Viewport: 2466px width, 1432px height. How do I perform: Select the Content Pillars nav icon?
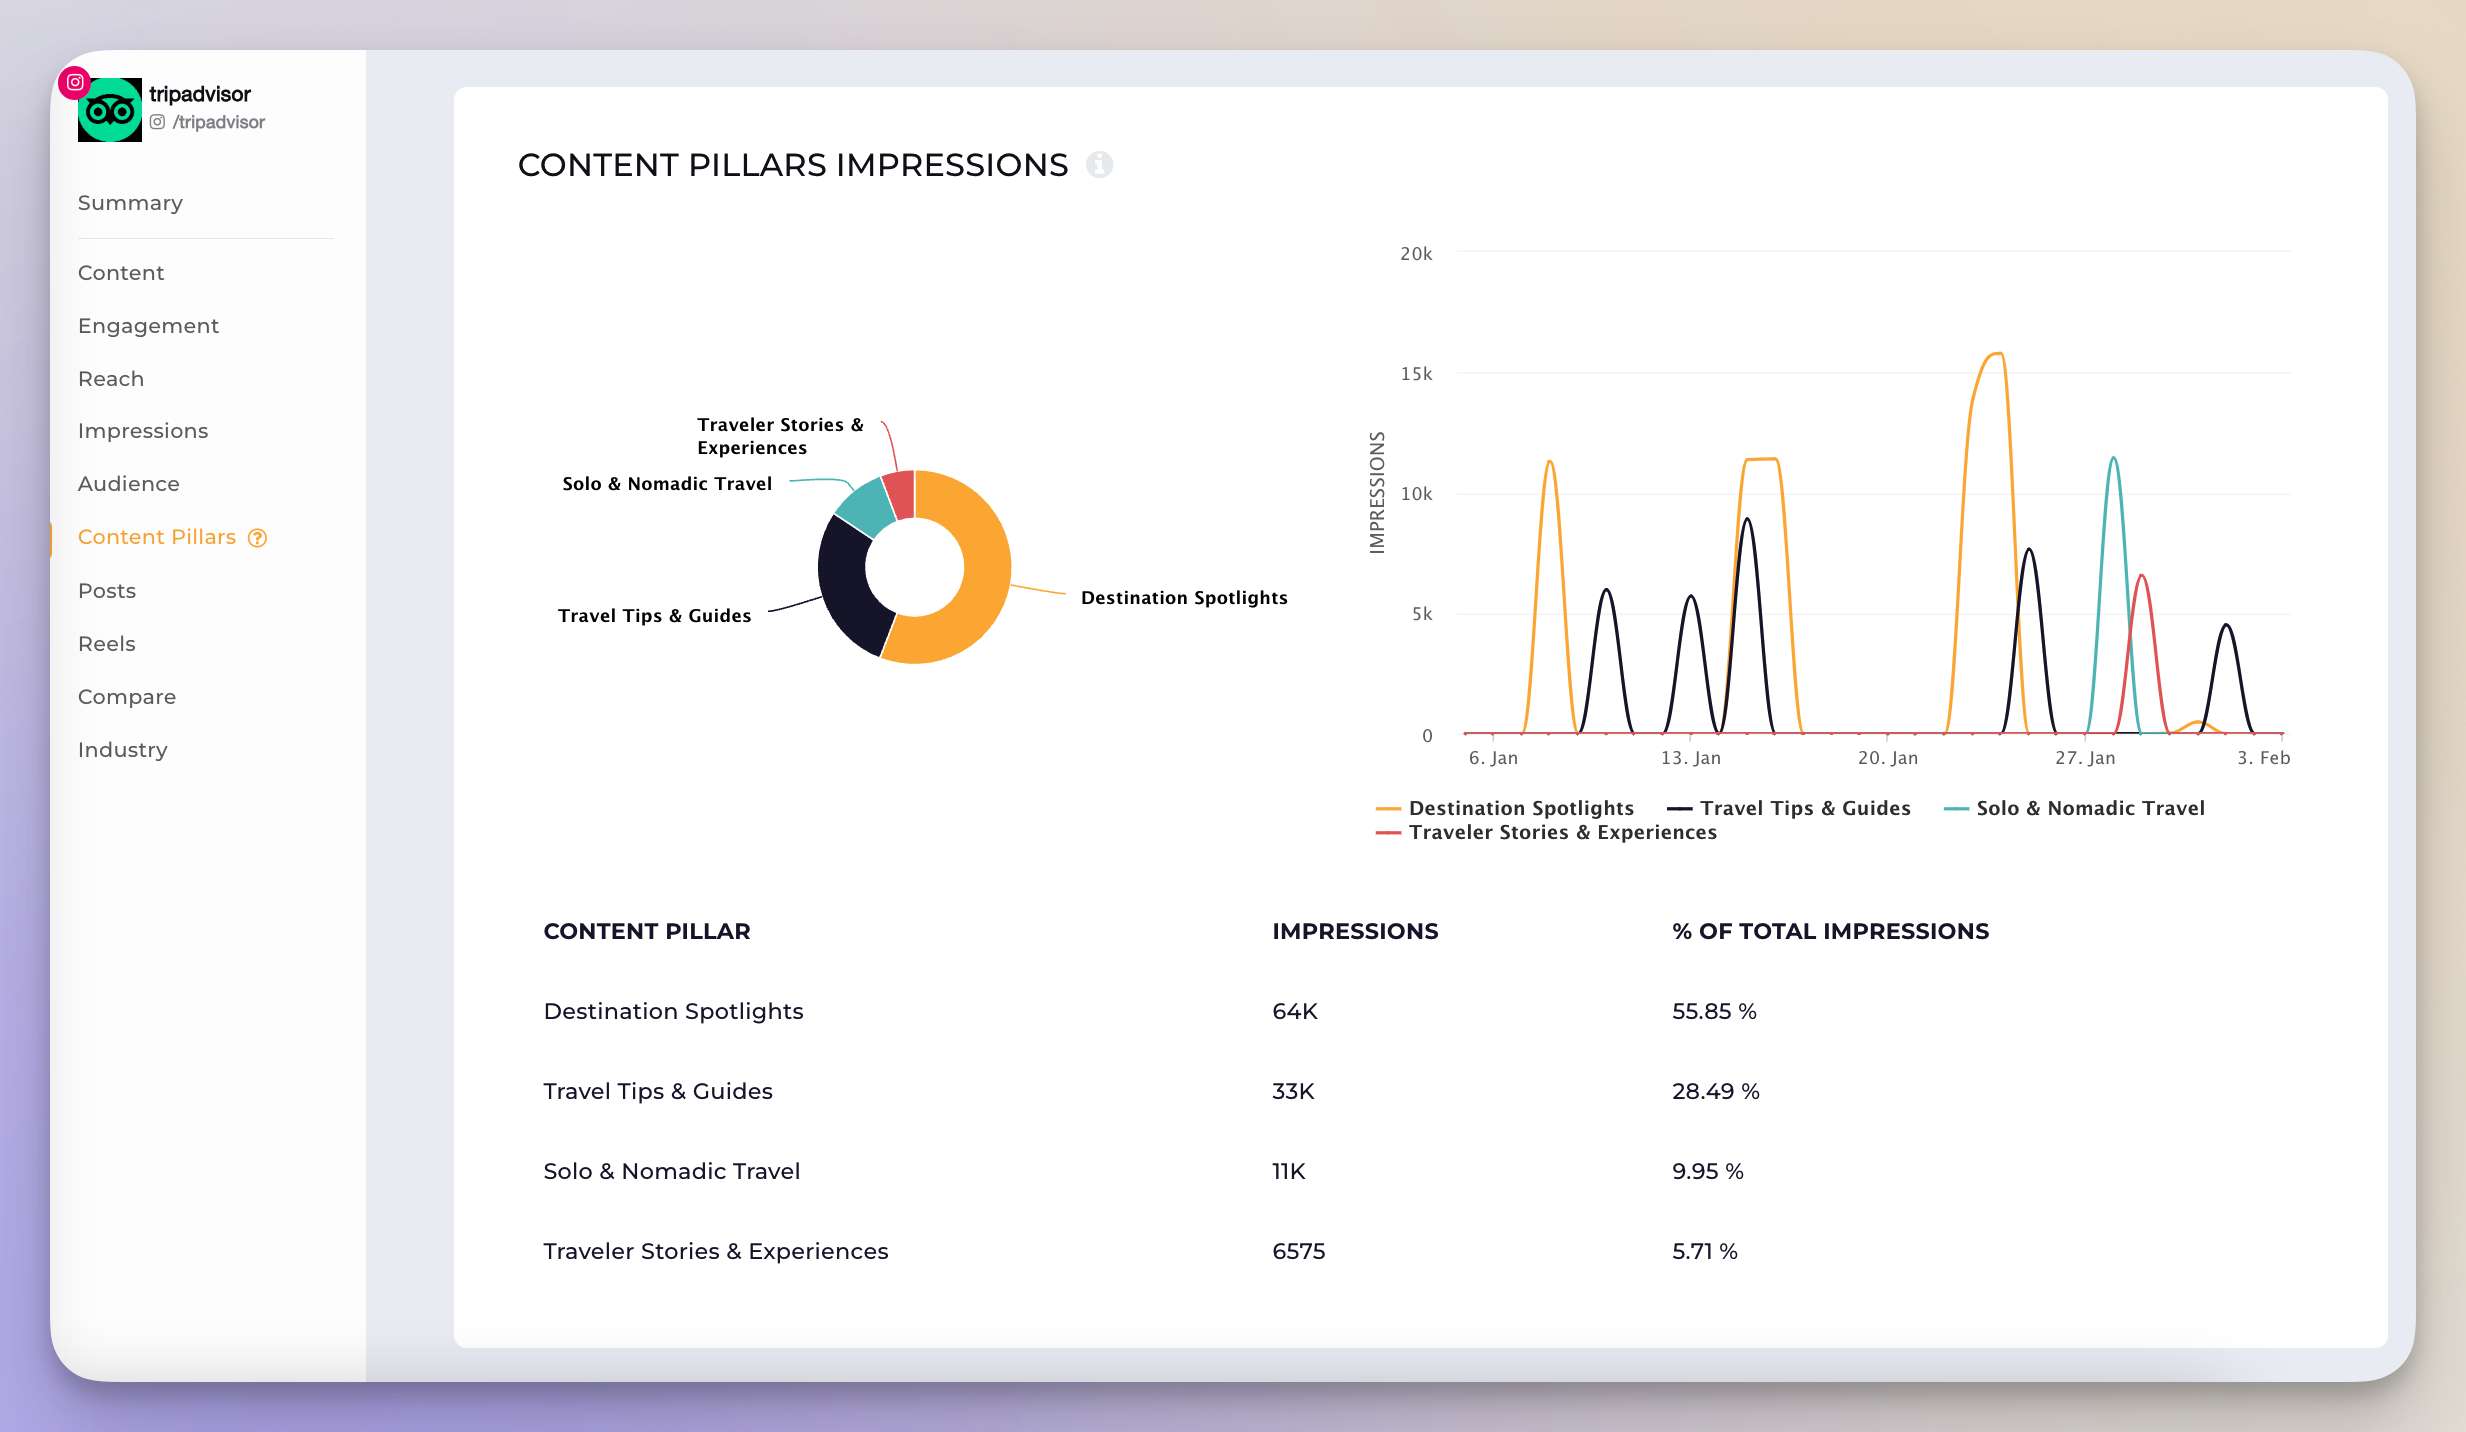(x=261, y=537)
